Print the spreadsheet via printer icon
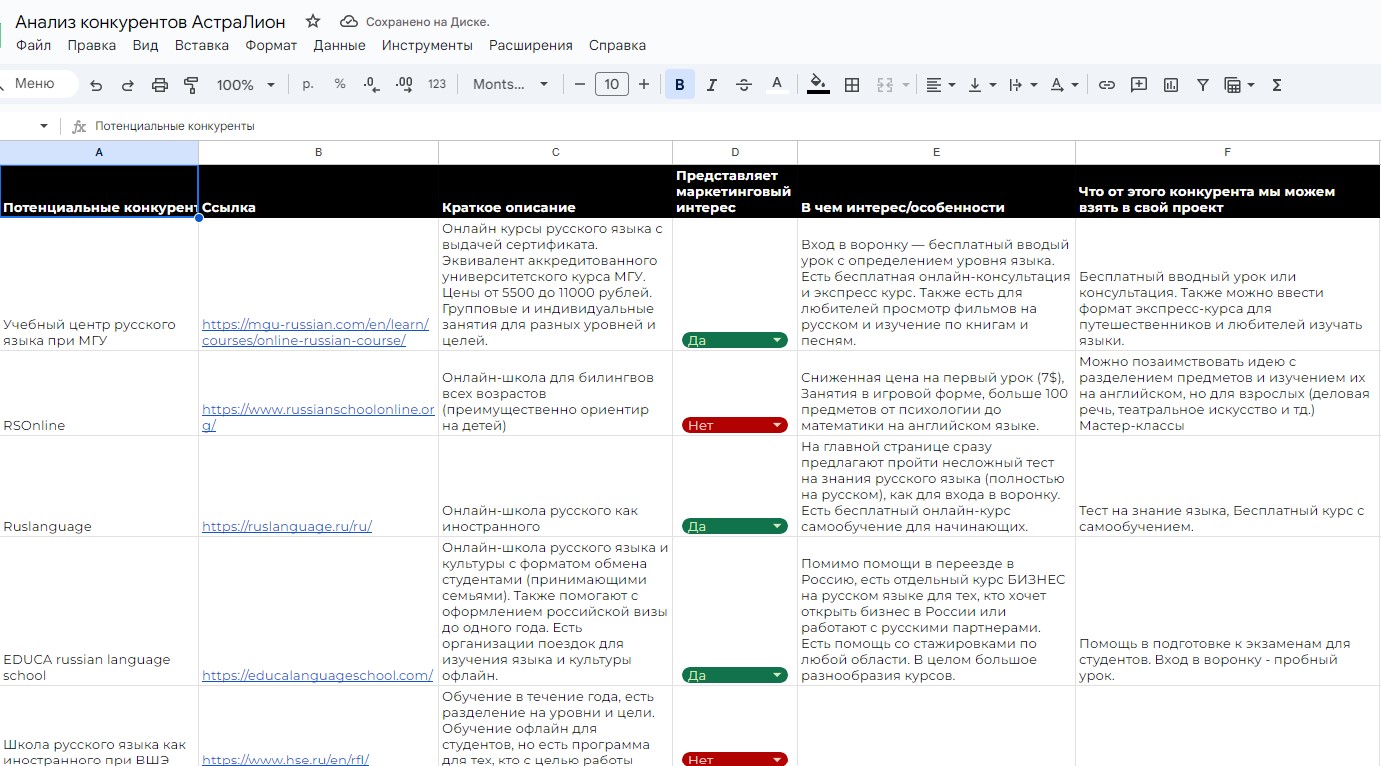Image resolution: width=1381 pixels, height=766 pixels. pyautogui.click(x=160, y=85)
